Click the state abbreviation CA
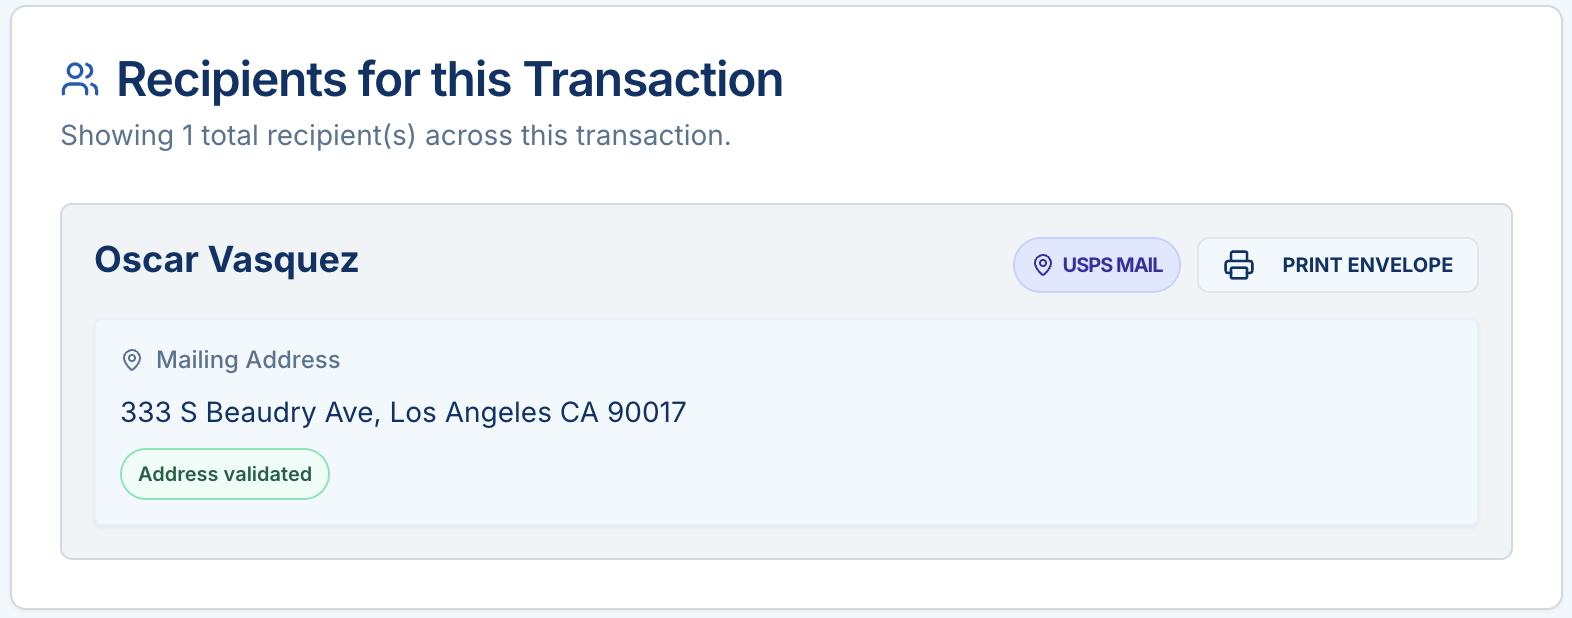 tap(579, 413)
